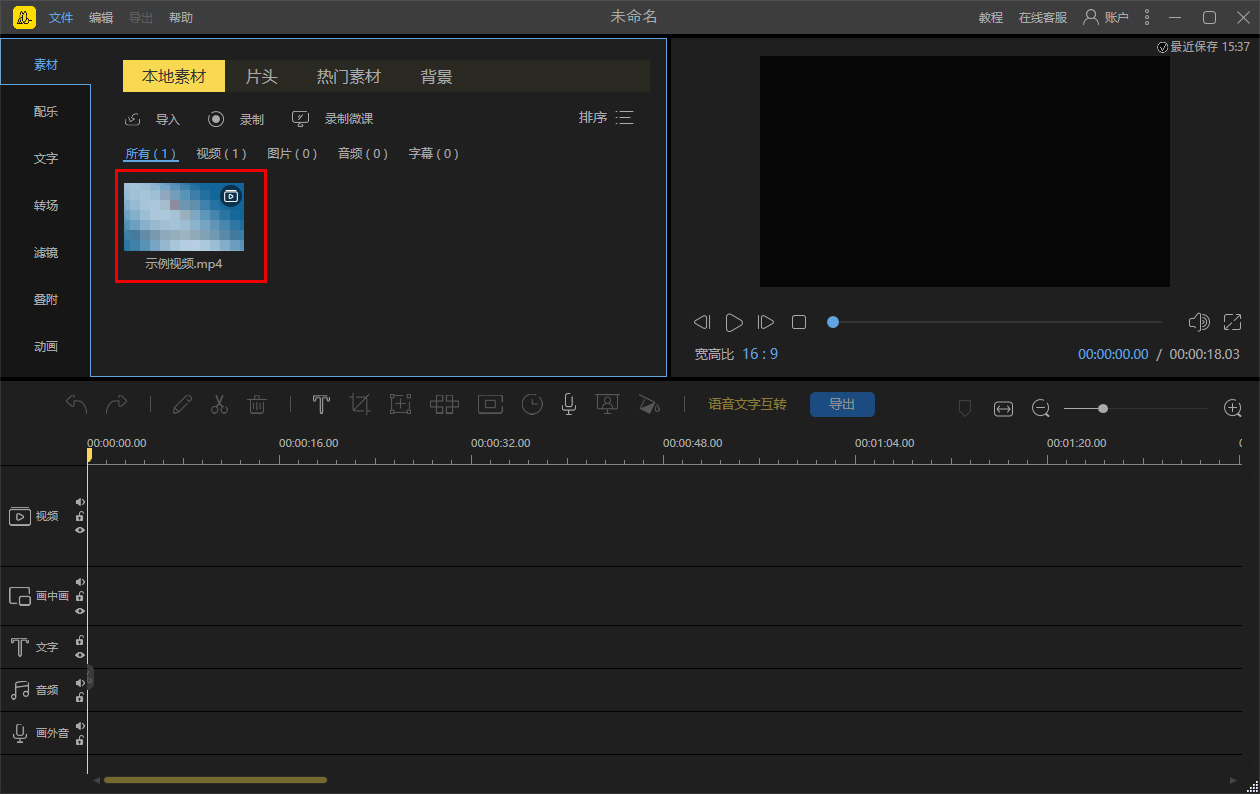The image size is (1260, 794).
Task: Click the timeline zoom slider handle
Action: pos(1102,408)
